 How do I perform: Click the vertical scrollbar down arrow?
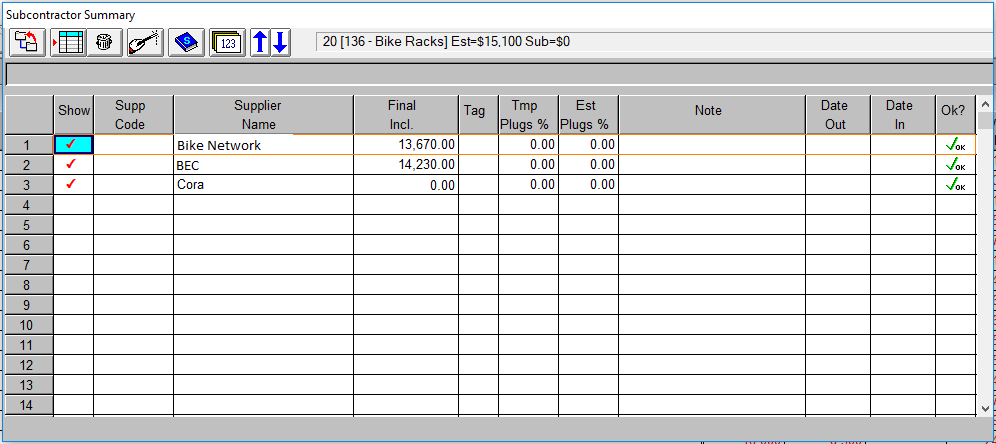[986, 408]
